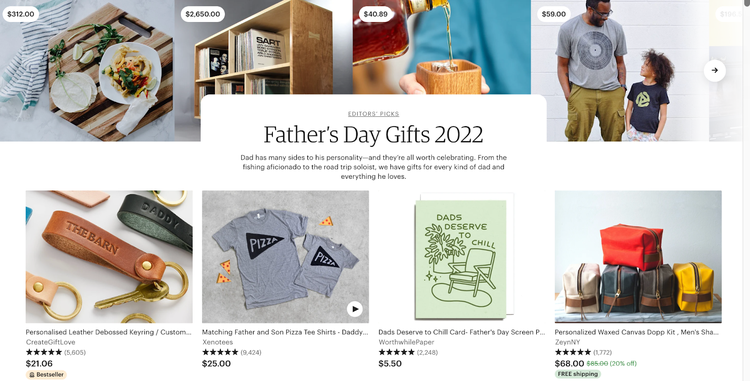Open the Personalized Waxed Canvas Dopp Kit title
Screen dimensions: 750x381
coord(637,332)
